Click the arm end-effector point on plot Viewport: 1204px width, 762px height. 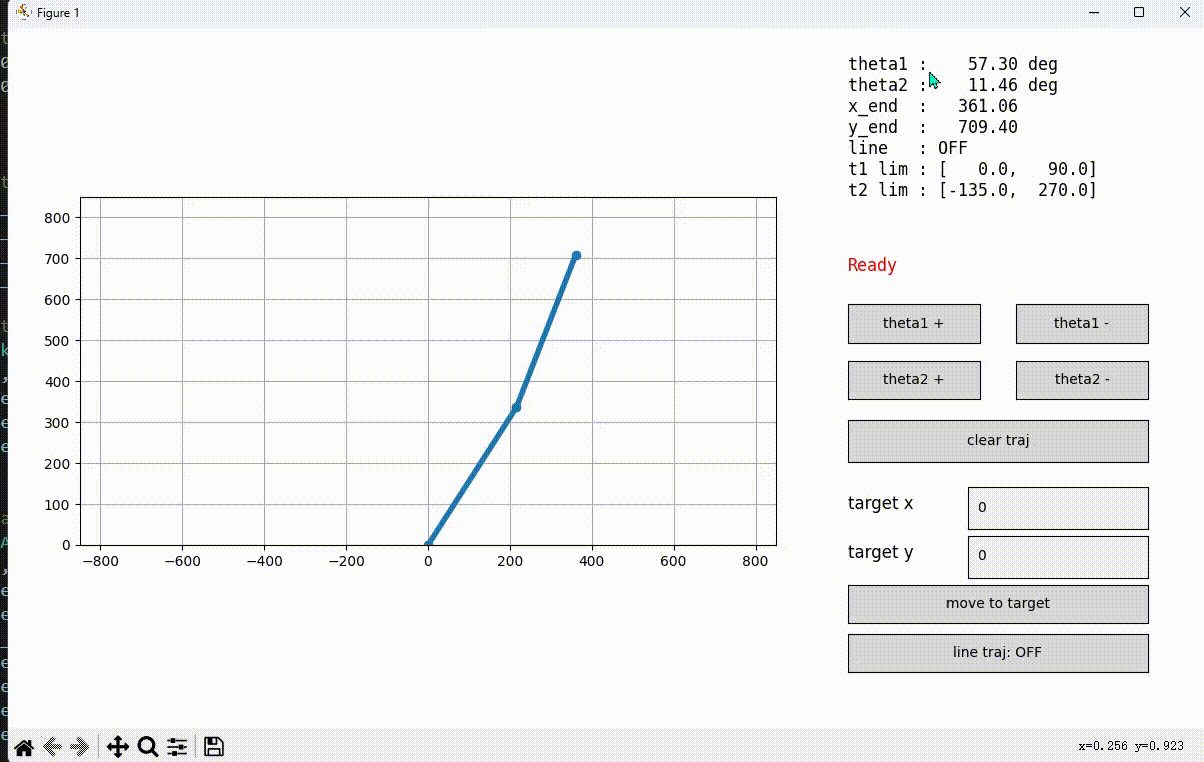tap(576, 256)
